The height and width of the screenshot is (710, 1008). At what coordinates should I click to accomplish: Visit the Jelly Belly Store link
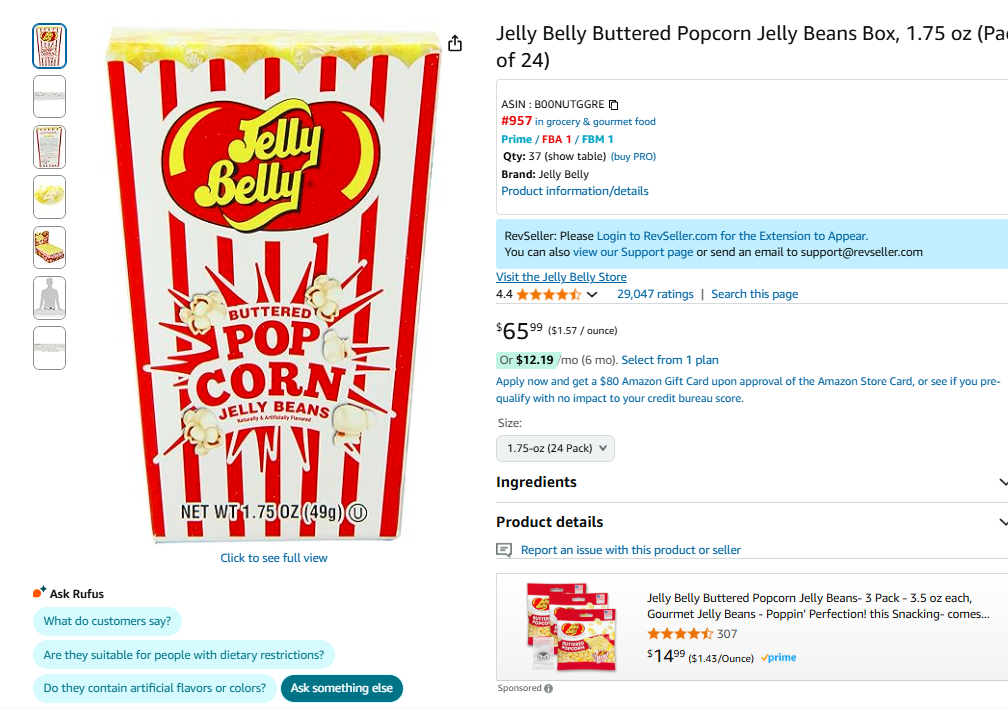(561, 277)
